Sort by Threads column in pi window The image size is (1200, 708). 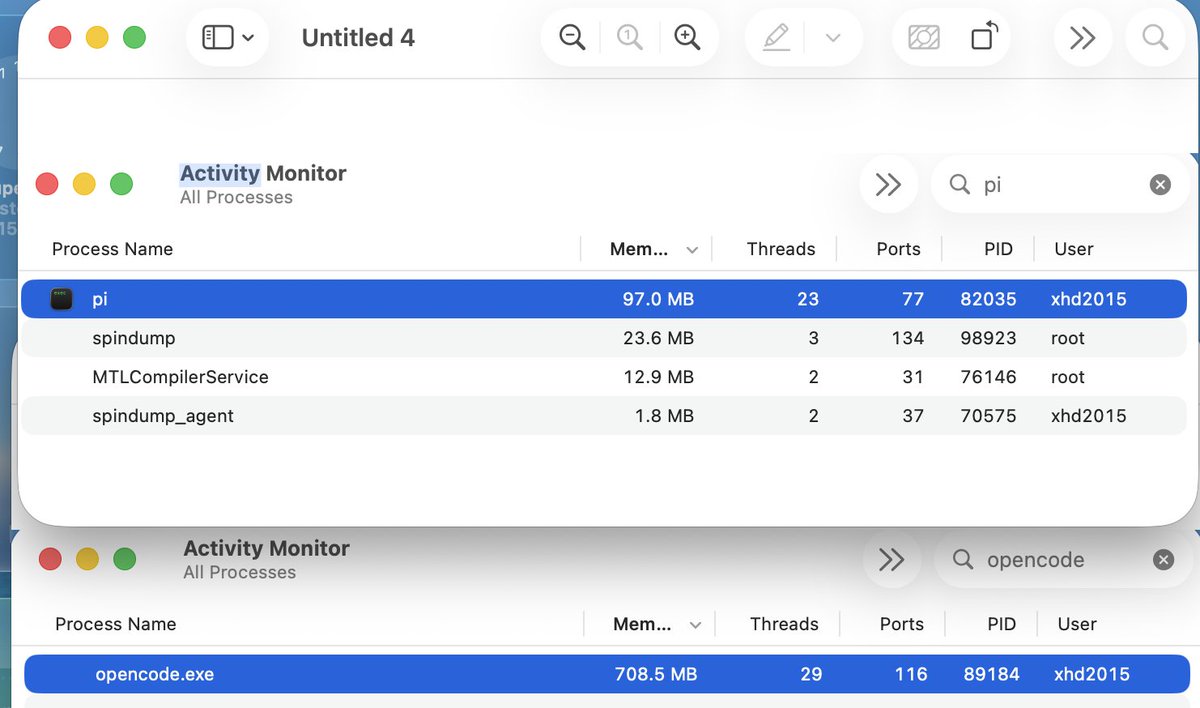tap(781, 249)
